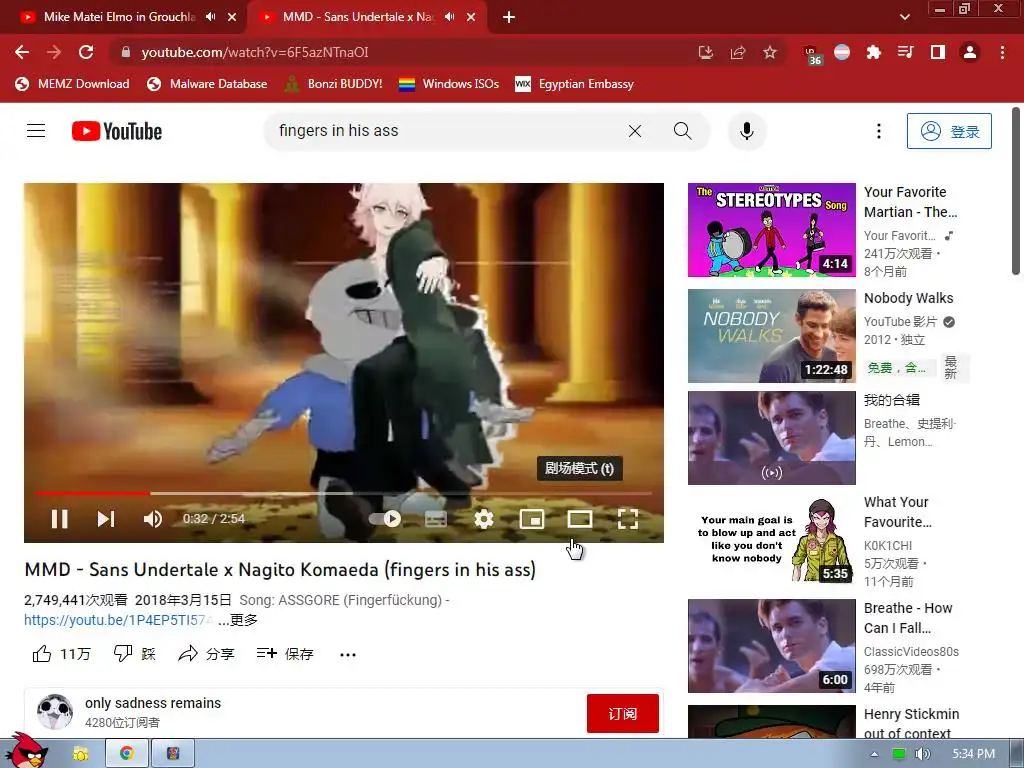Open YouTube settings three-dot menu
This screenshot has width=1024, height=768.
click(878, 131)
